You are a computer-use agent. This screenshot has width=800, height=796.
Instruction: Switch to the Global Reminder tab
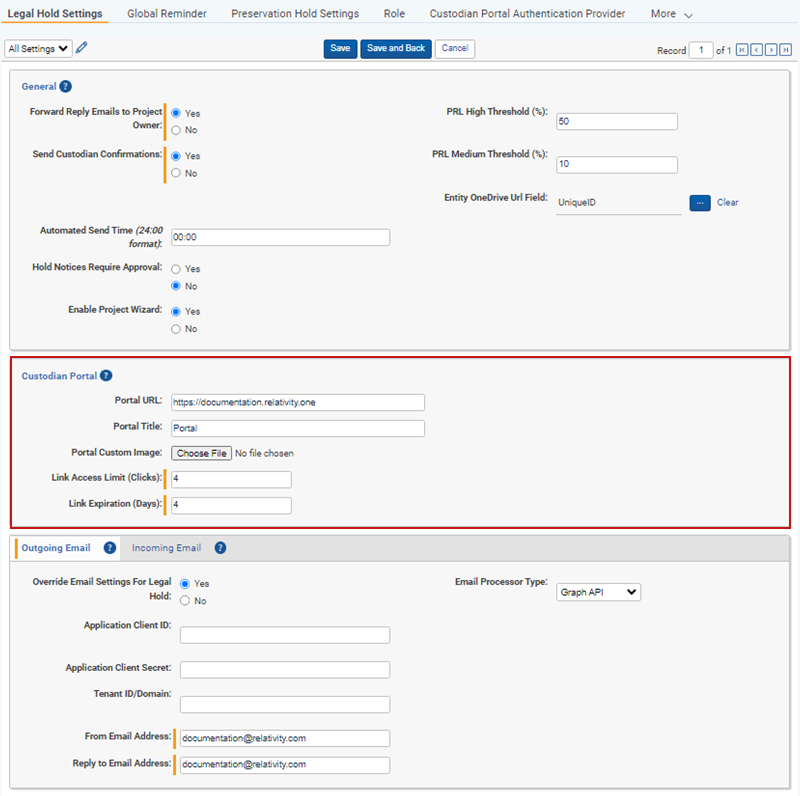167,13
